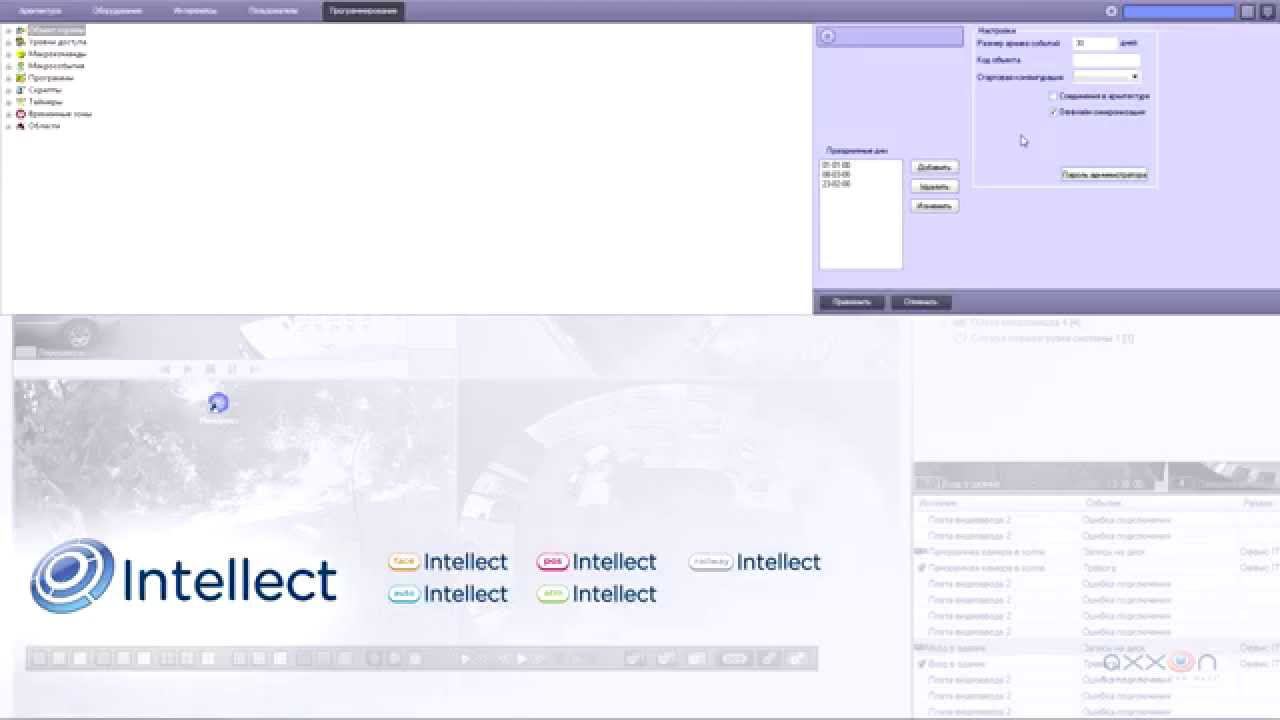Click the Код объекта input field
Image resolution: width=1280 pixels, height=720 pixels.
tap(1106, 61)
